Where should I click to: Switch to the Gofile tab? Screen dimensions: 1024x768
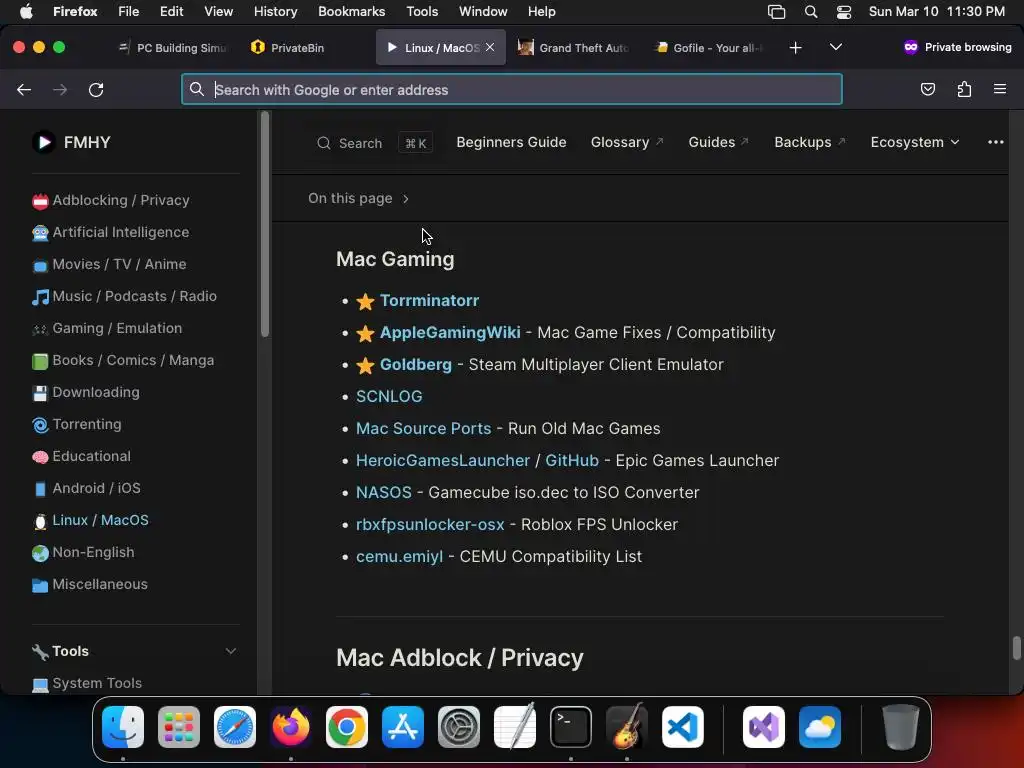tap(709, 48)
